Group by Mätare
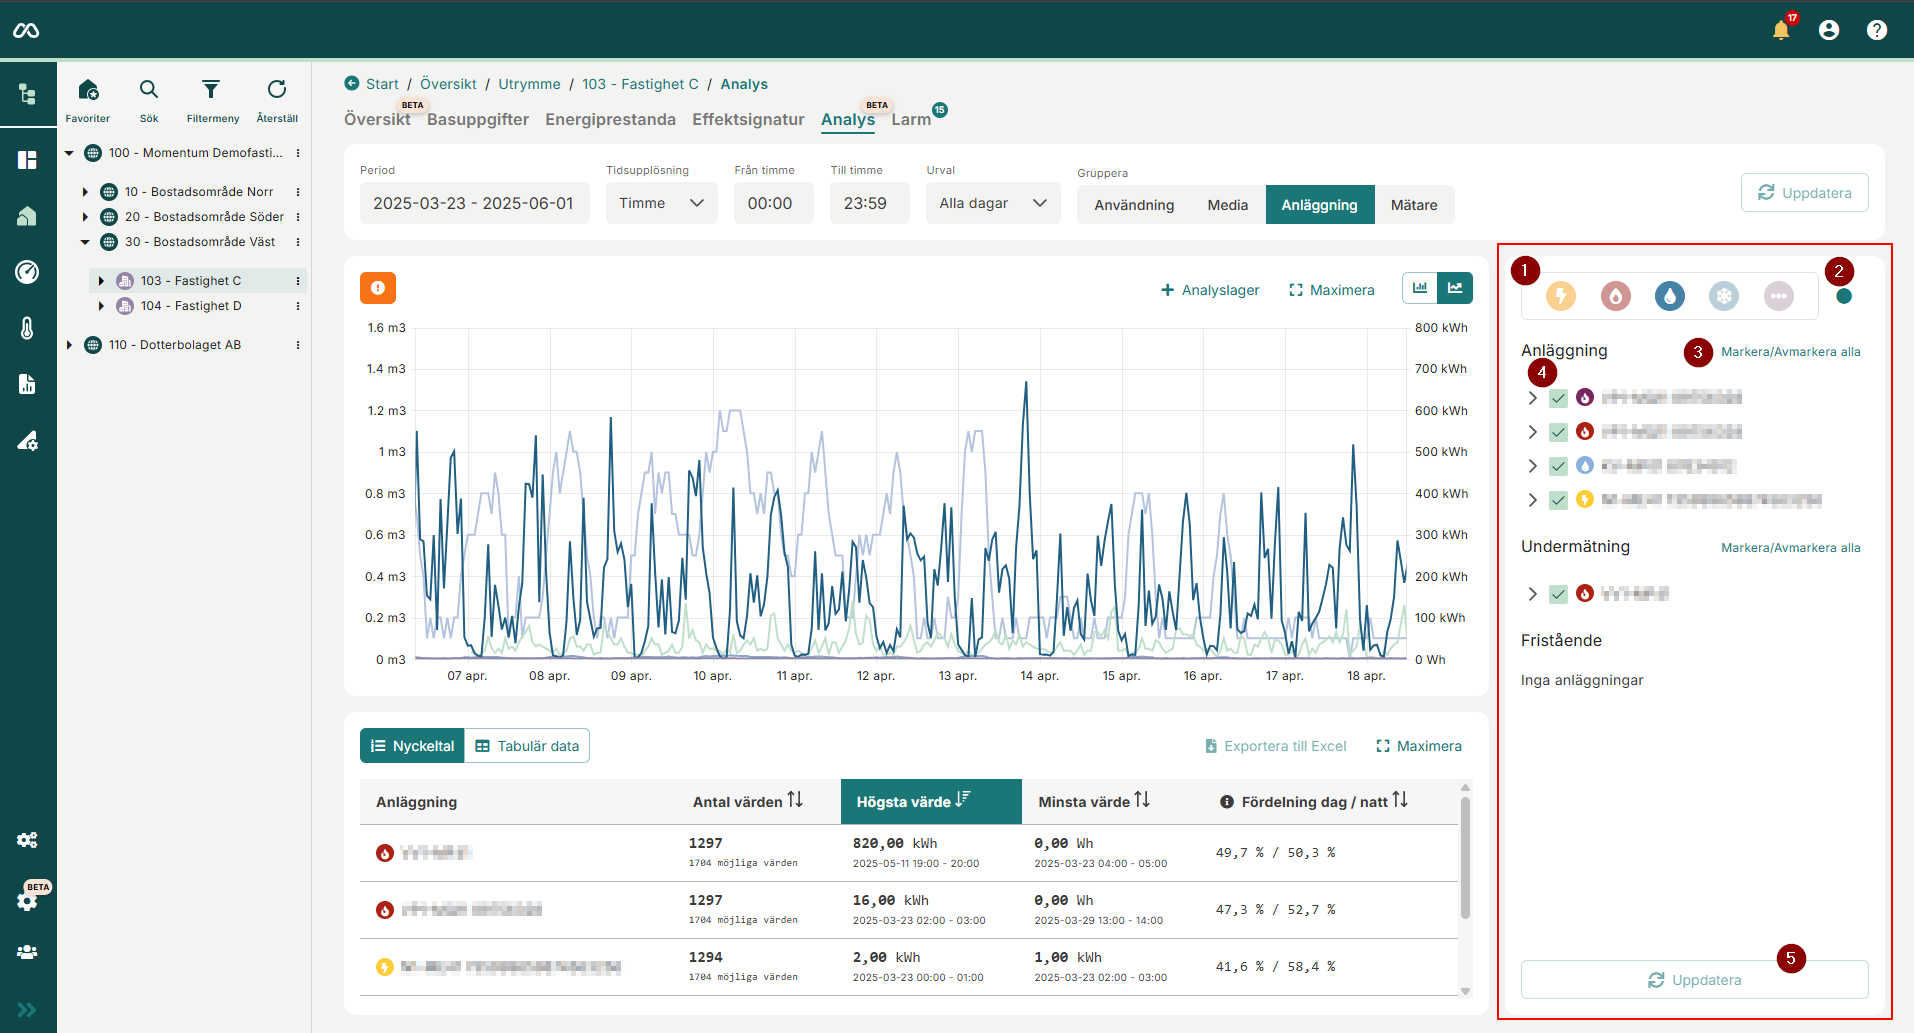The height and width of the screenshot is (1033, 1914). click(x=1414, y=205)
